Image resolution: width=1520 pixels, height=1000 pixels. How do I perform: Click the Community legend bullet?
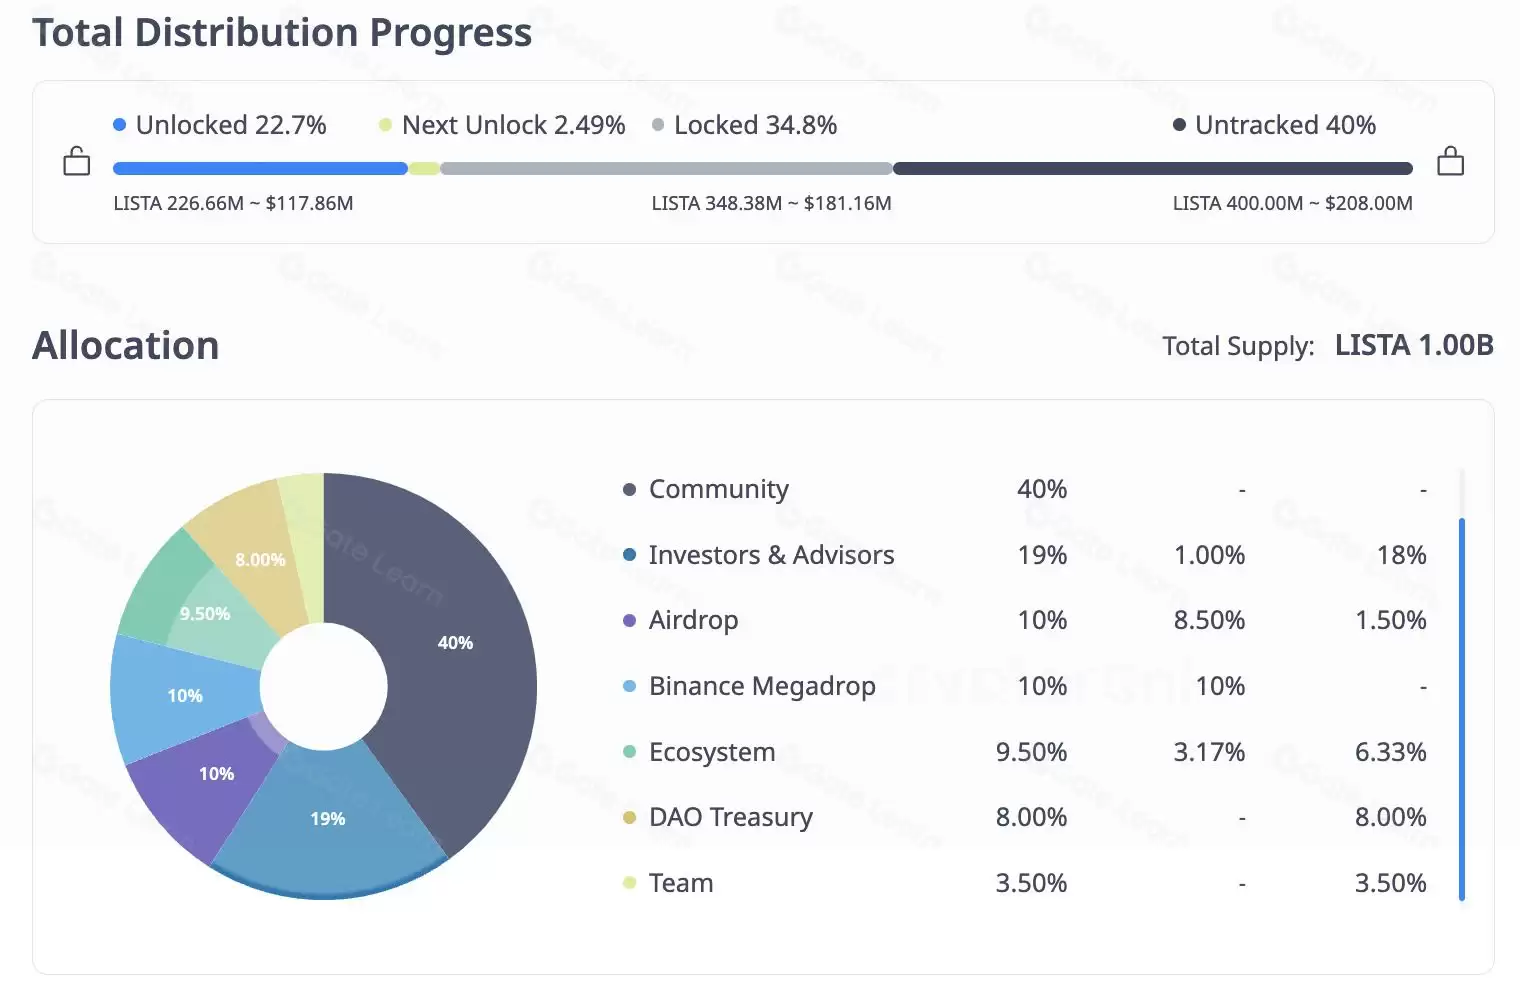pyautogui.click(x=629, y=489)
